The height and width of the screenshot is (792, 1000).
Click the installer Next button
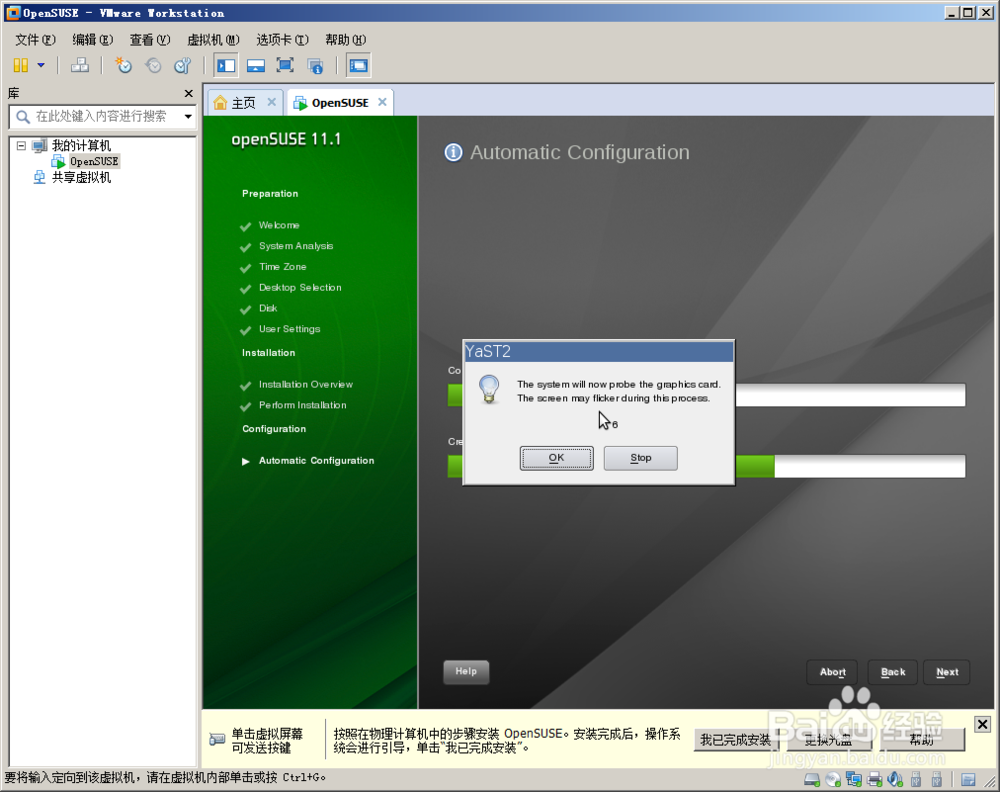click(x=947, y=672)
